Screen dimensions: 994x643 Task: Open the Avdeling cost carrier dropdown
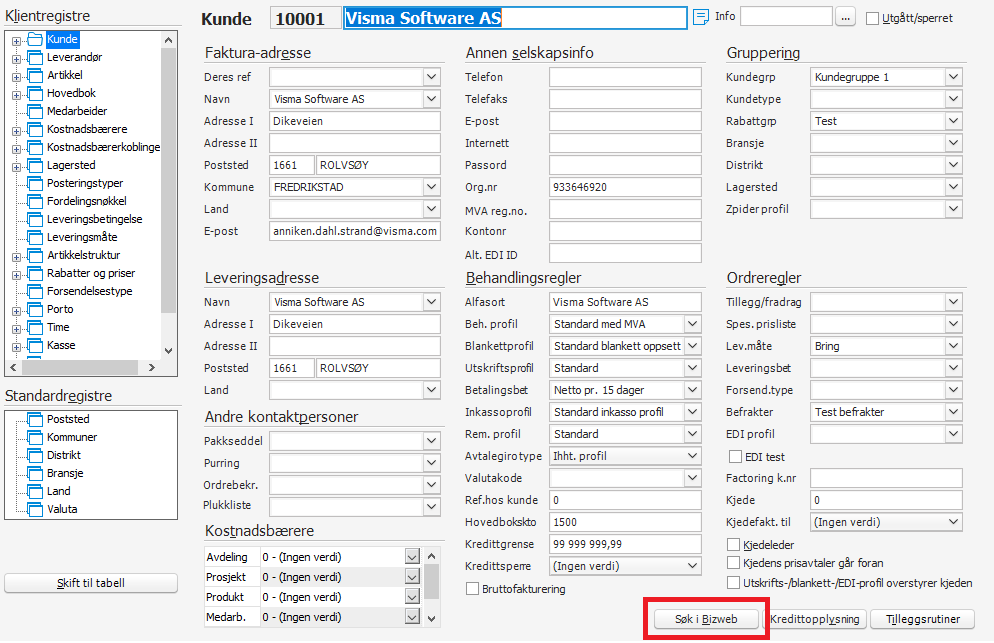412,557
